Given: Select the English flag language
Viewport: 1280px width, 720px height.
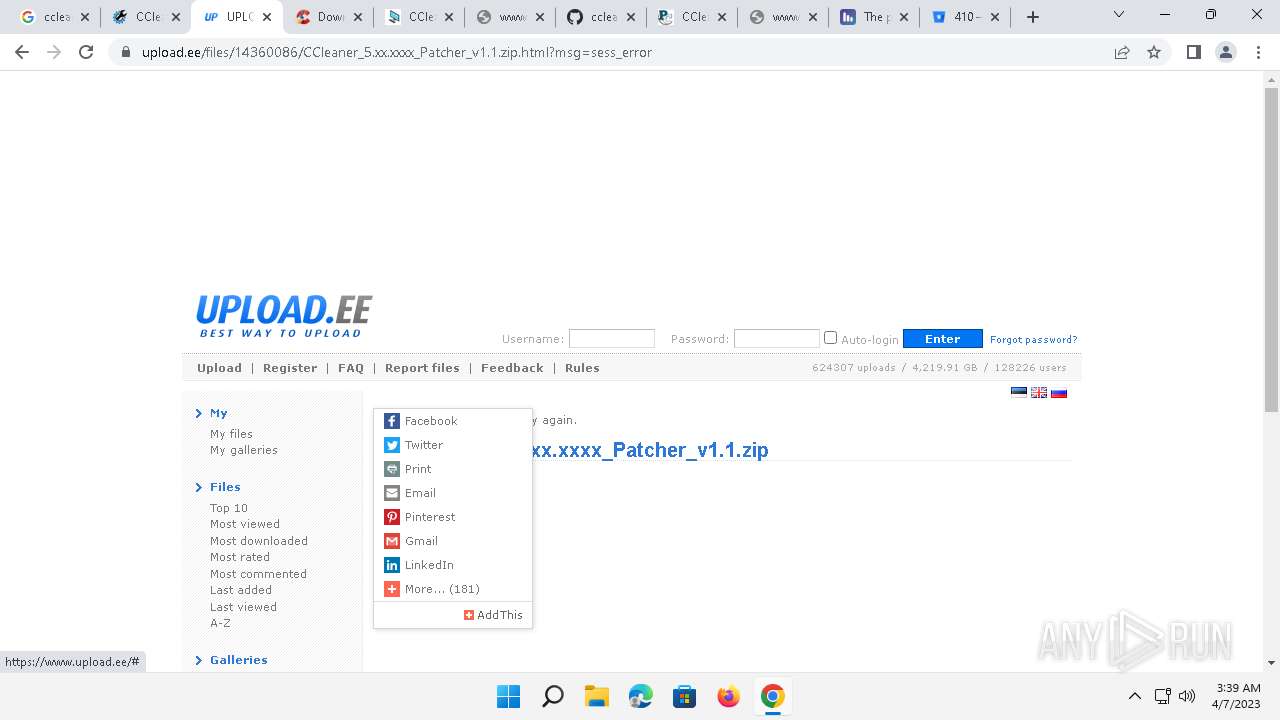Looking at the screenshot, I should coord(1039,393).
